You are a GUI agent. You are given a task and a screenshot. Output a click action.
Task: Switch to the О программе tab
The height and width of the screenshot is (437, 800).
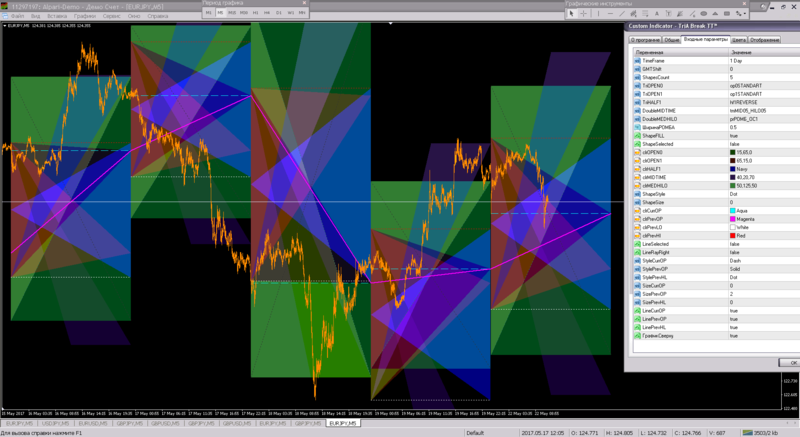pos(645,40)
